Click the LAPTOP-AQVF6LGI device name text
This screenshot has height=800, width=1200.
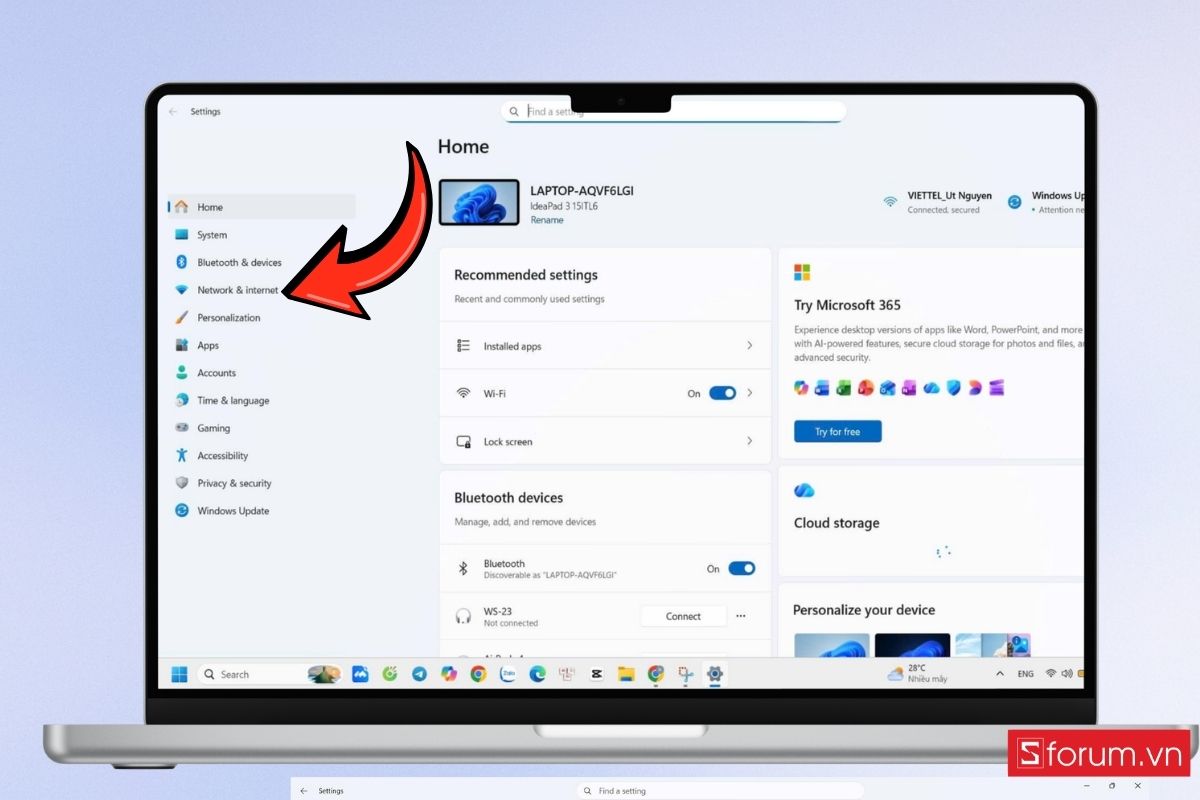[582, 191]
